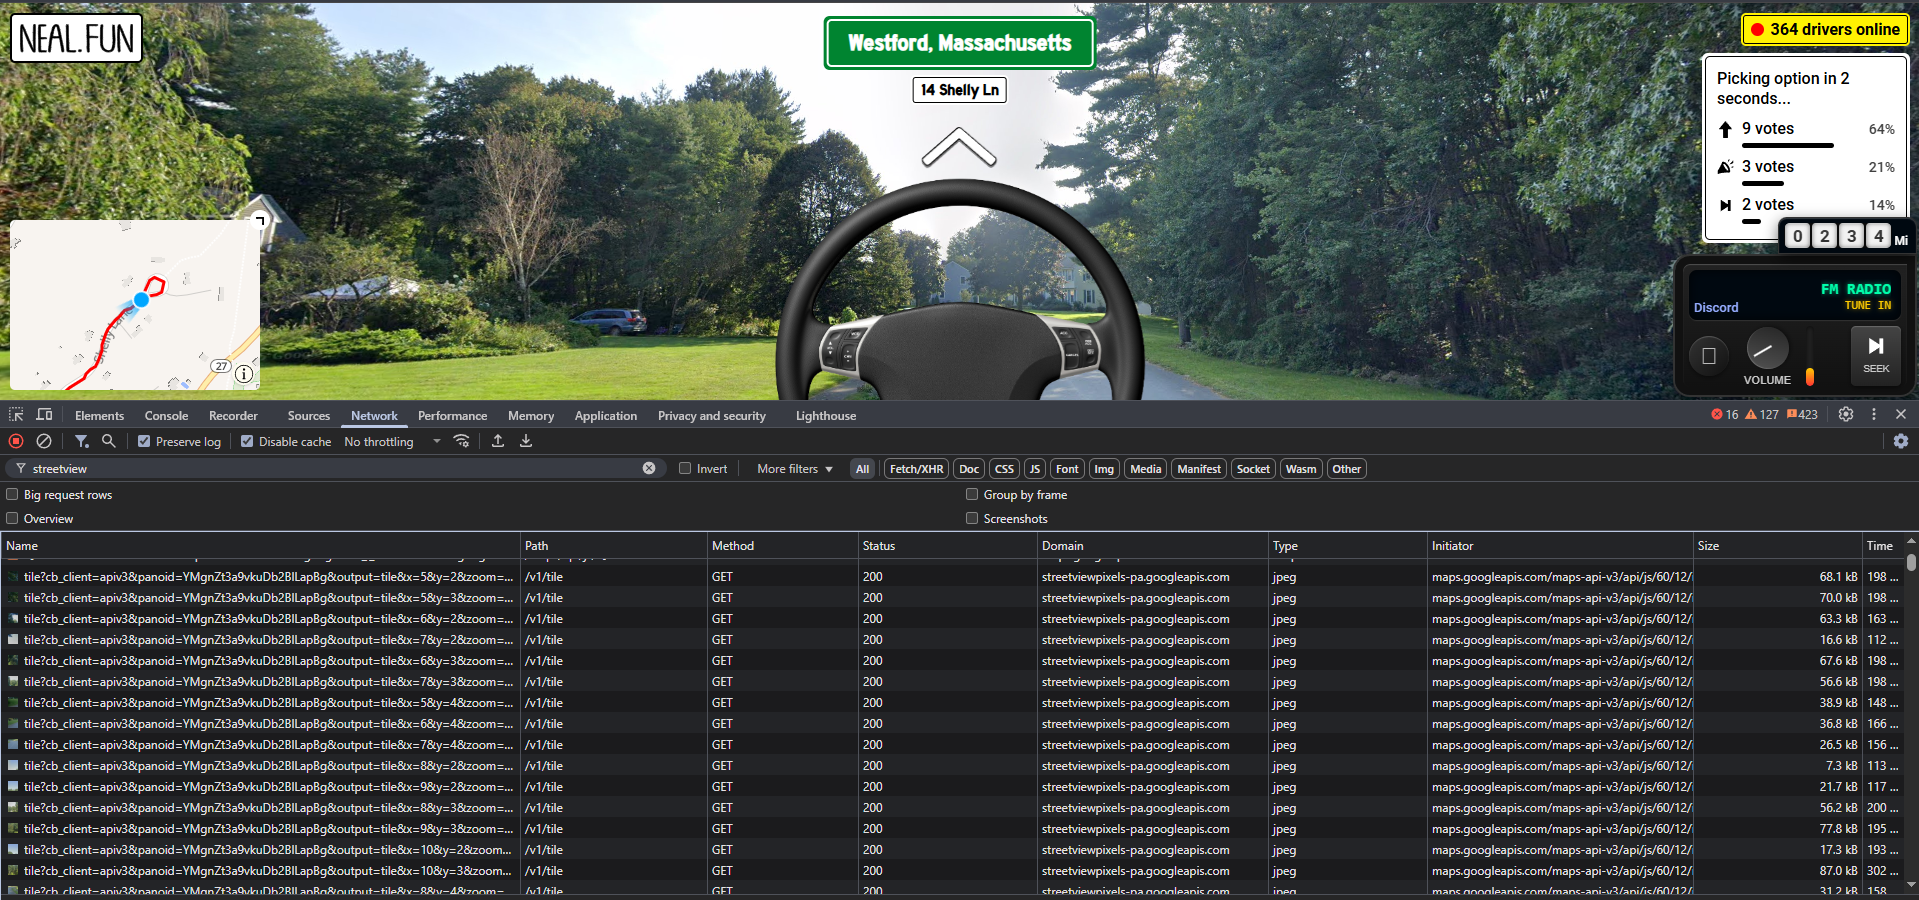Enable Big request rows checkbox
This screenshot has height=900, width=1919.
[12, 494]
